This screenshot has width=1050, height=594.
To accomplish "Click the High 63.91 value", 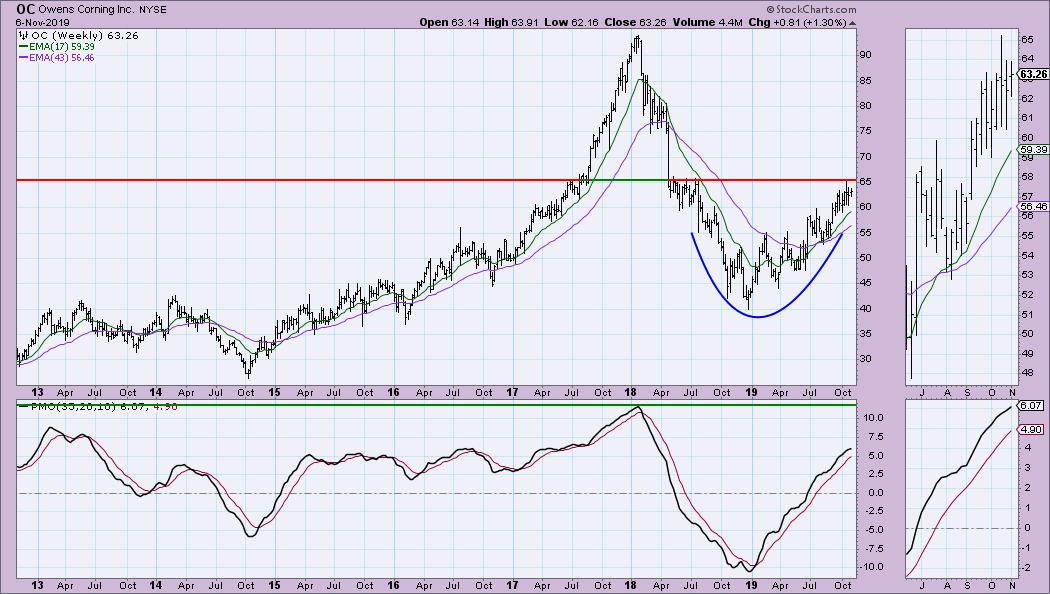I will (512, 22).
